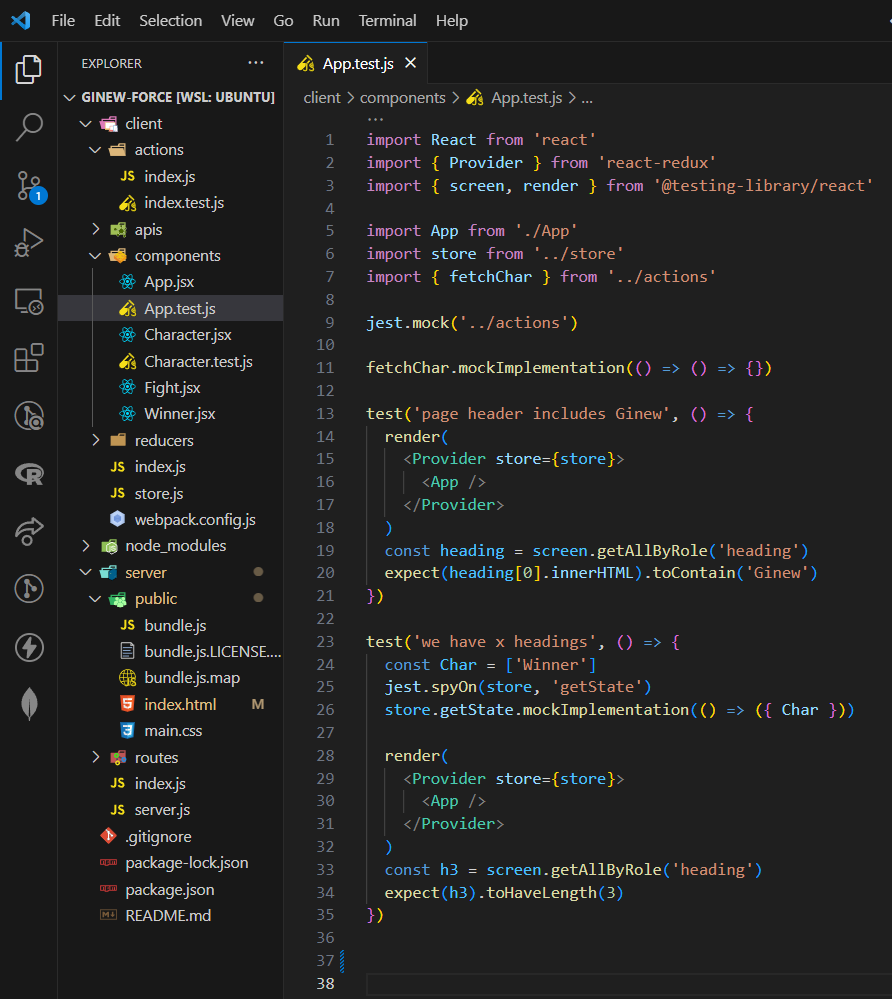Open the Selection menu
This screenshot has width=892, height=999.
click(171, 20)
